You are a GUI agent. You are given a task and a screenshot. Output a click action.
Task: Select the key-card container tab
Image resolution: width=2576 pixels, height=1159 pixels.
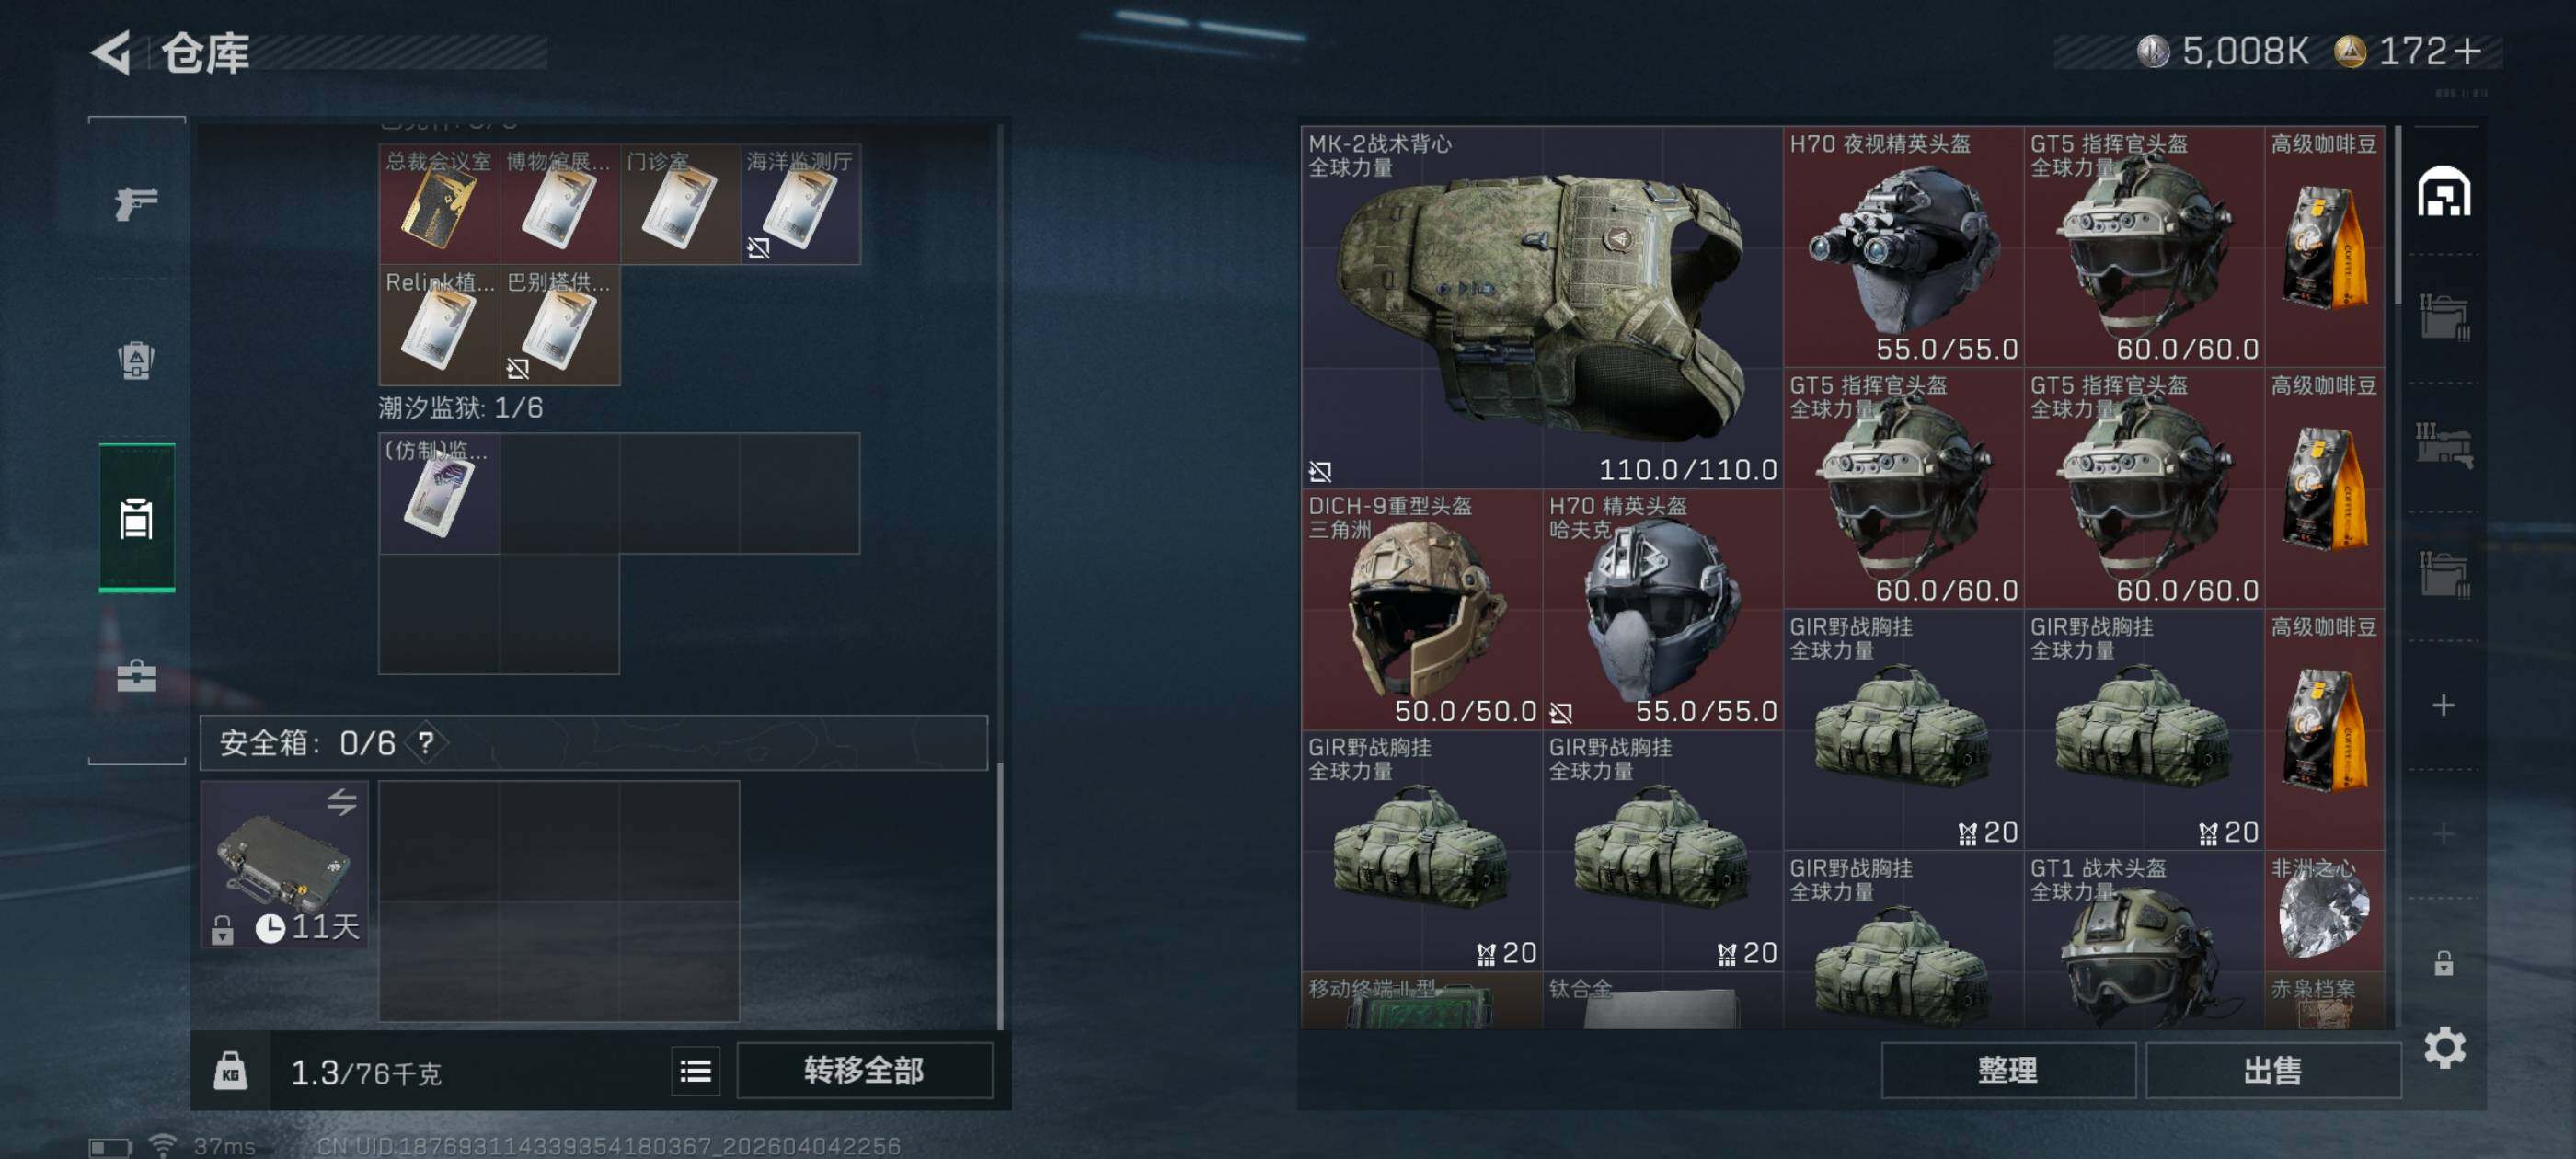pyautogui.click(x=136, y=518)
